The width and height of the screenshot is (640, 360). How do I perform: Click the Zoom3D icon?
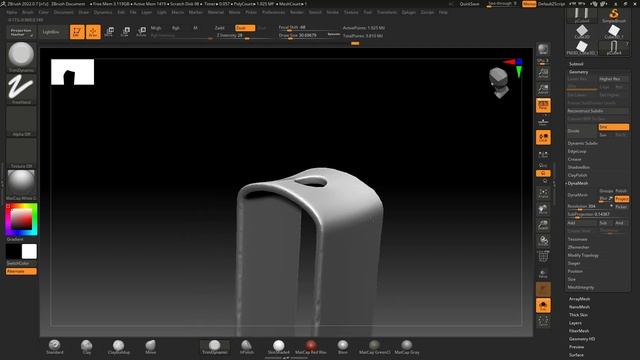543,225
